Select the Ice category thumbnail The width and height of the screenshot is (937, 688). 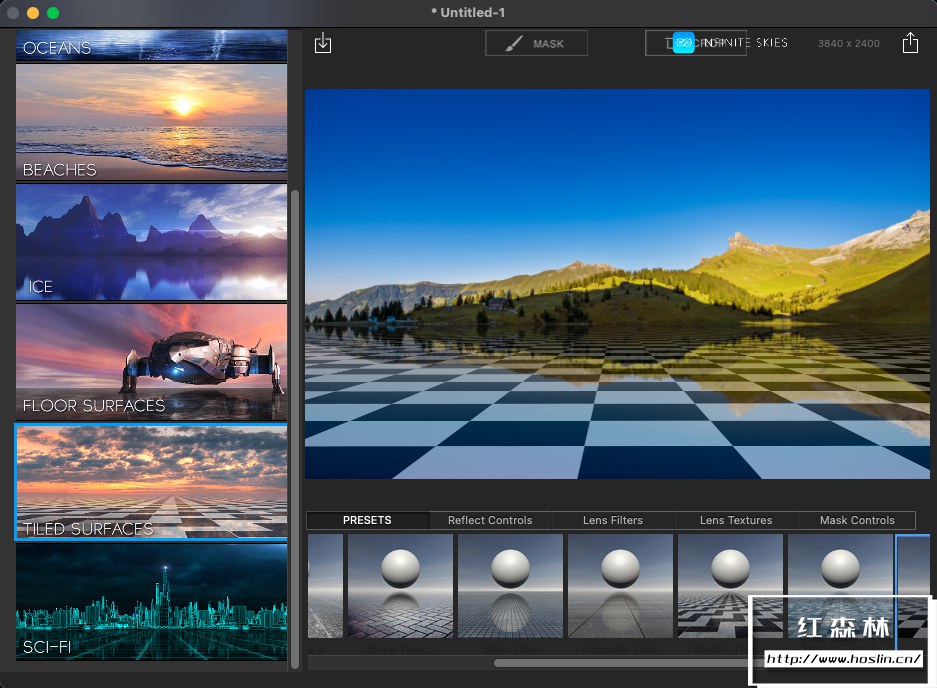click(151, 242)
